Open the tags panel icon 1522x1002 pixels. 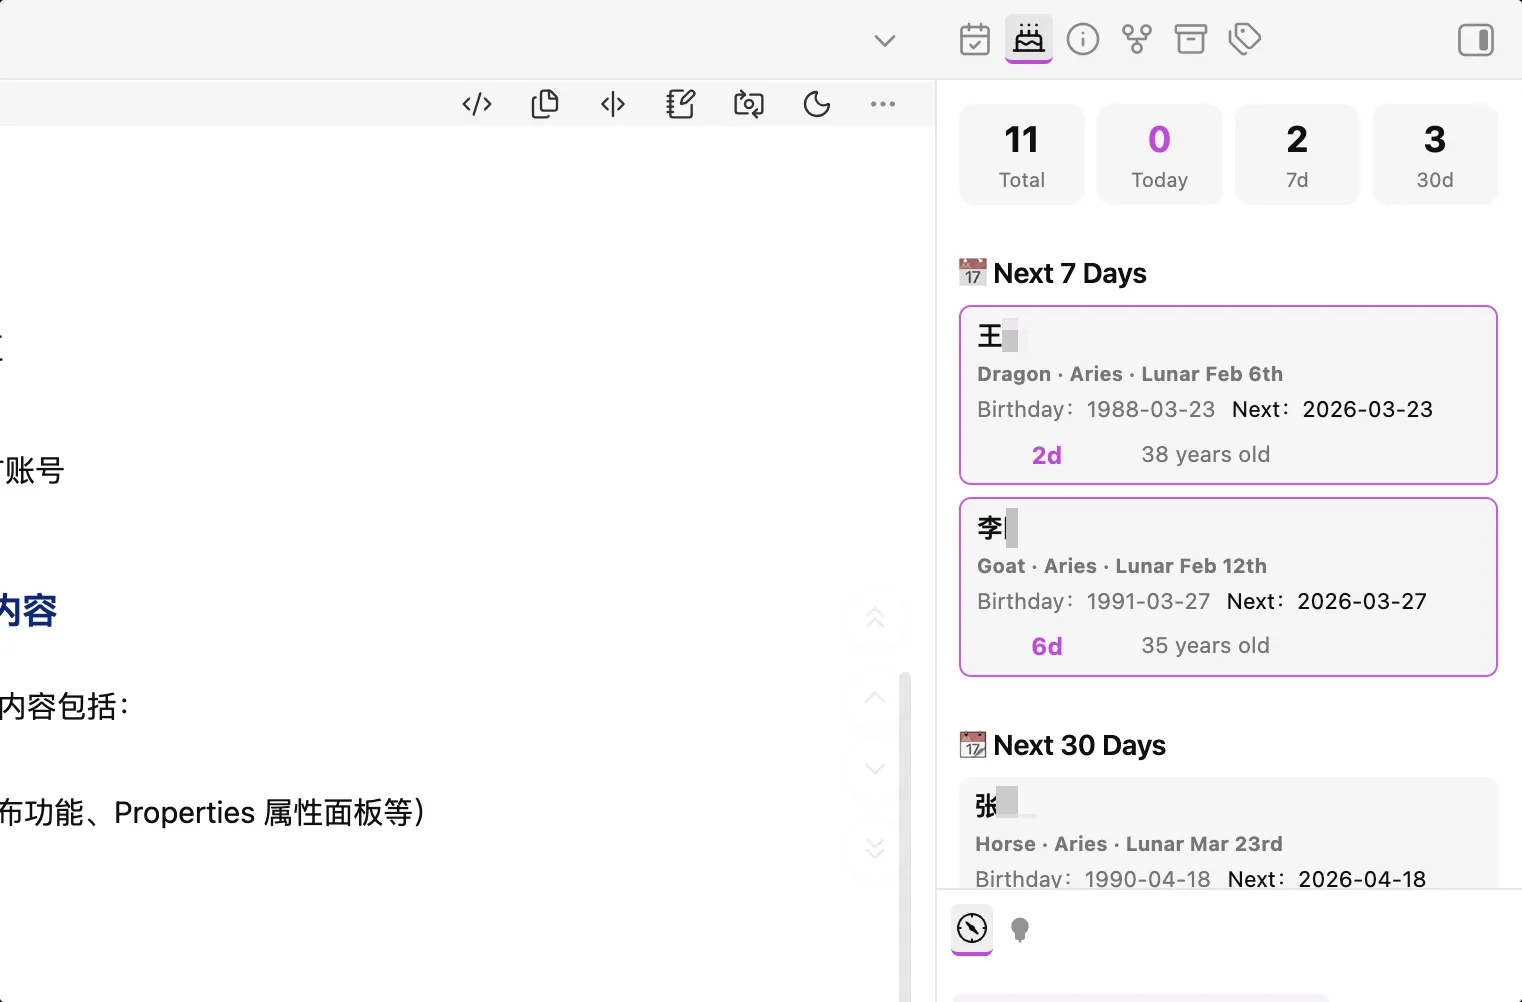coord(1245,40)
